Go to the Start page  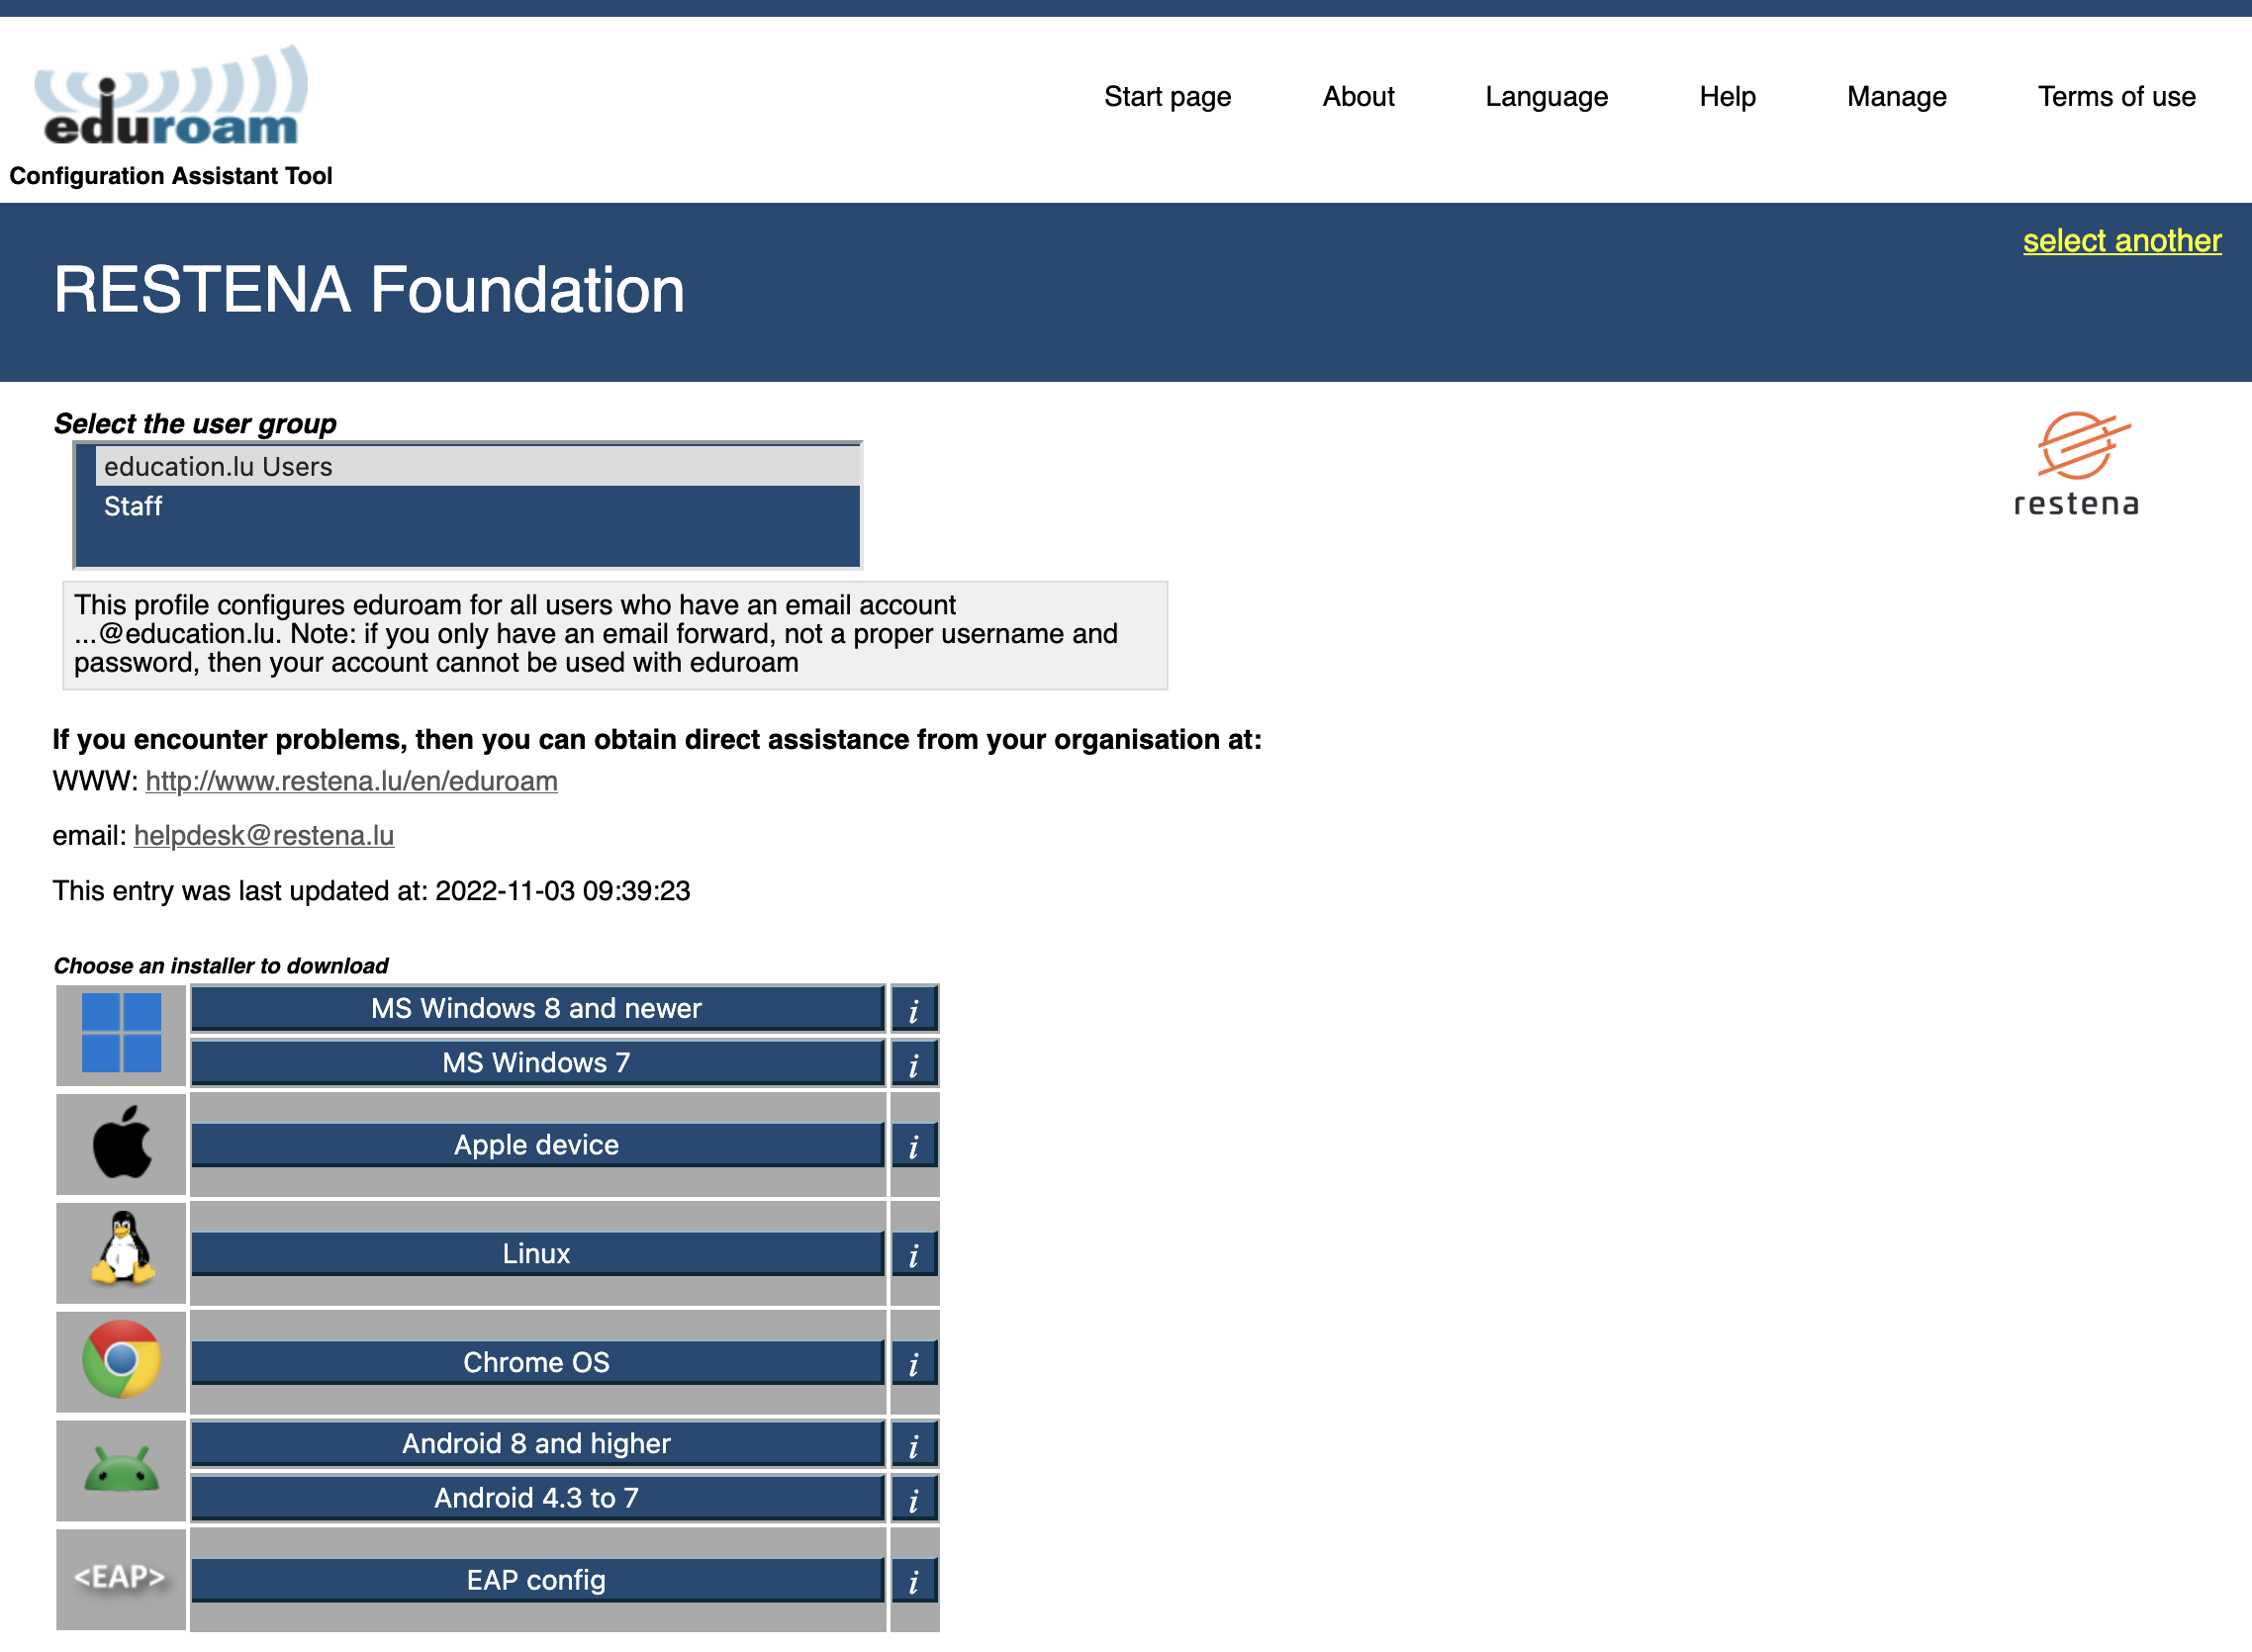1167,96
